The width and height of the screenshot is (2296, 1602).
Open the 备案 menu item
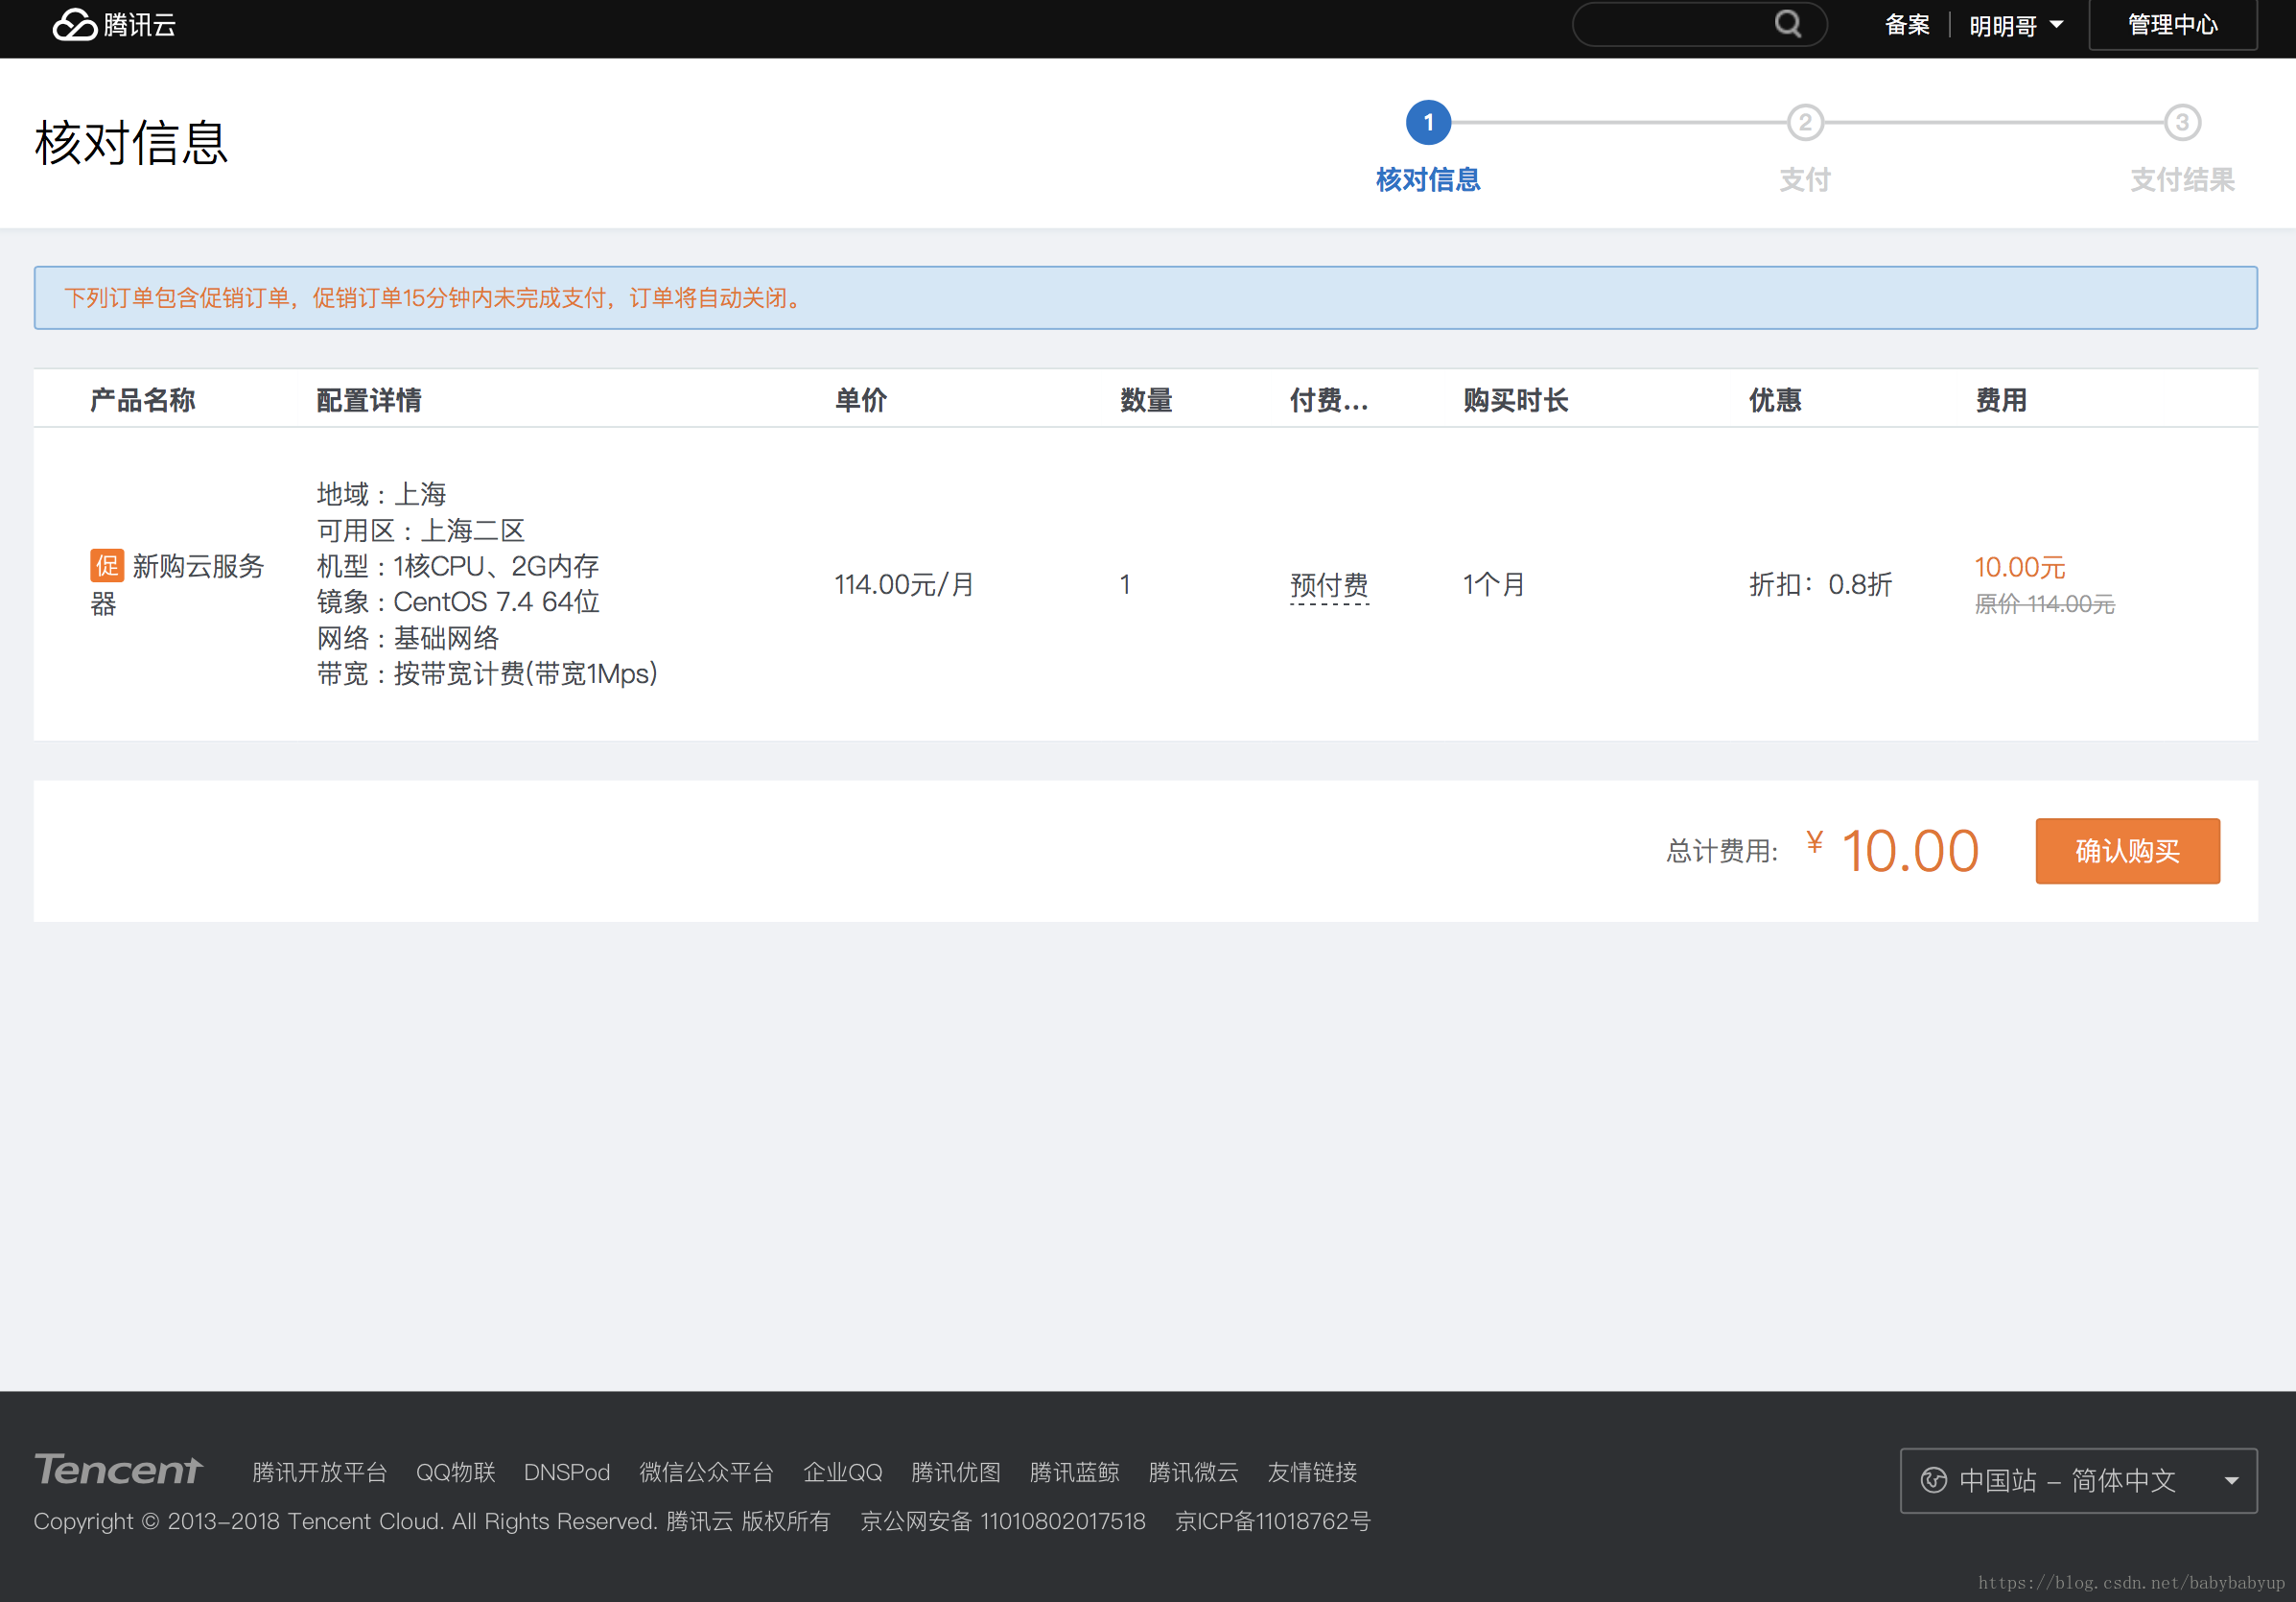[1906, 25]
